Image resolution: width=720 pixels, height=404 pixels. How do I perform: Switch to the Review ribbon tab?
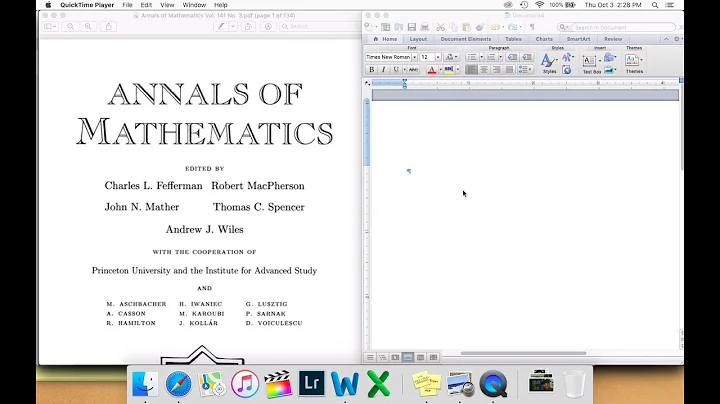tap(613, 39)
